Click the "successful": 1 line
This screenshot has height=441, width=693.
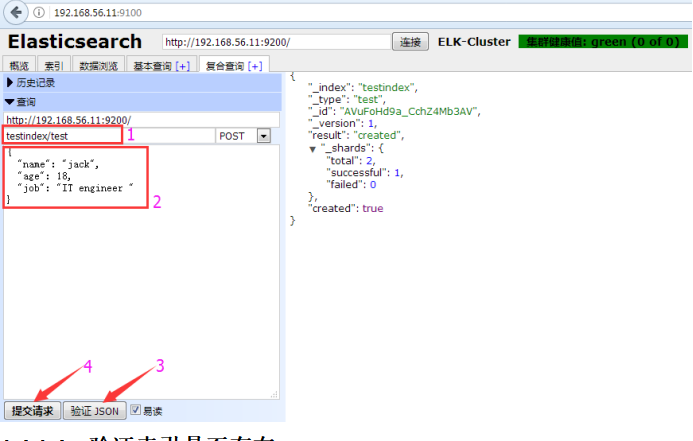364,172
